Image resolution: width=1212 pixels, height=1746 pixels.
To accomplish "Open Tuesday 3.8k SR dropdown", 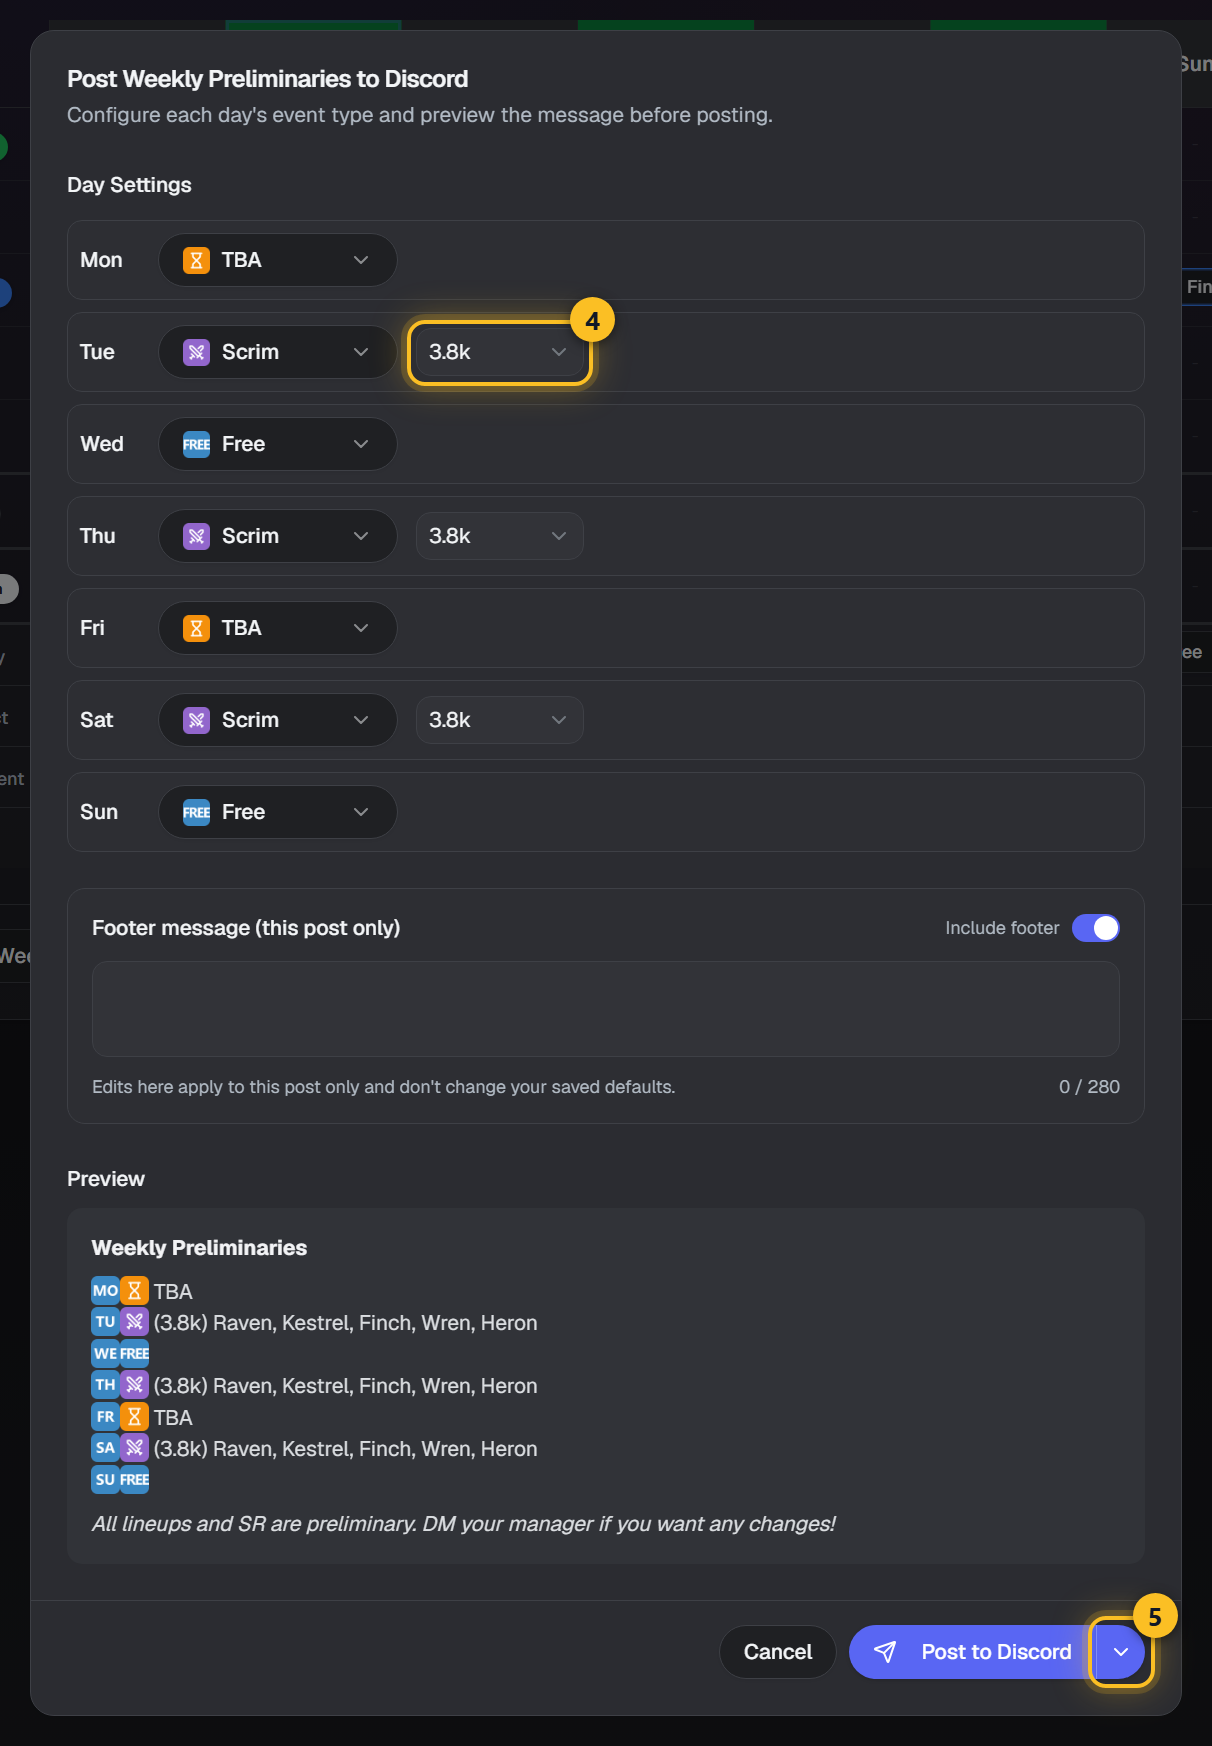I will [x=499, y=352].
